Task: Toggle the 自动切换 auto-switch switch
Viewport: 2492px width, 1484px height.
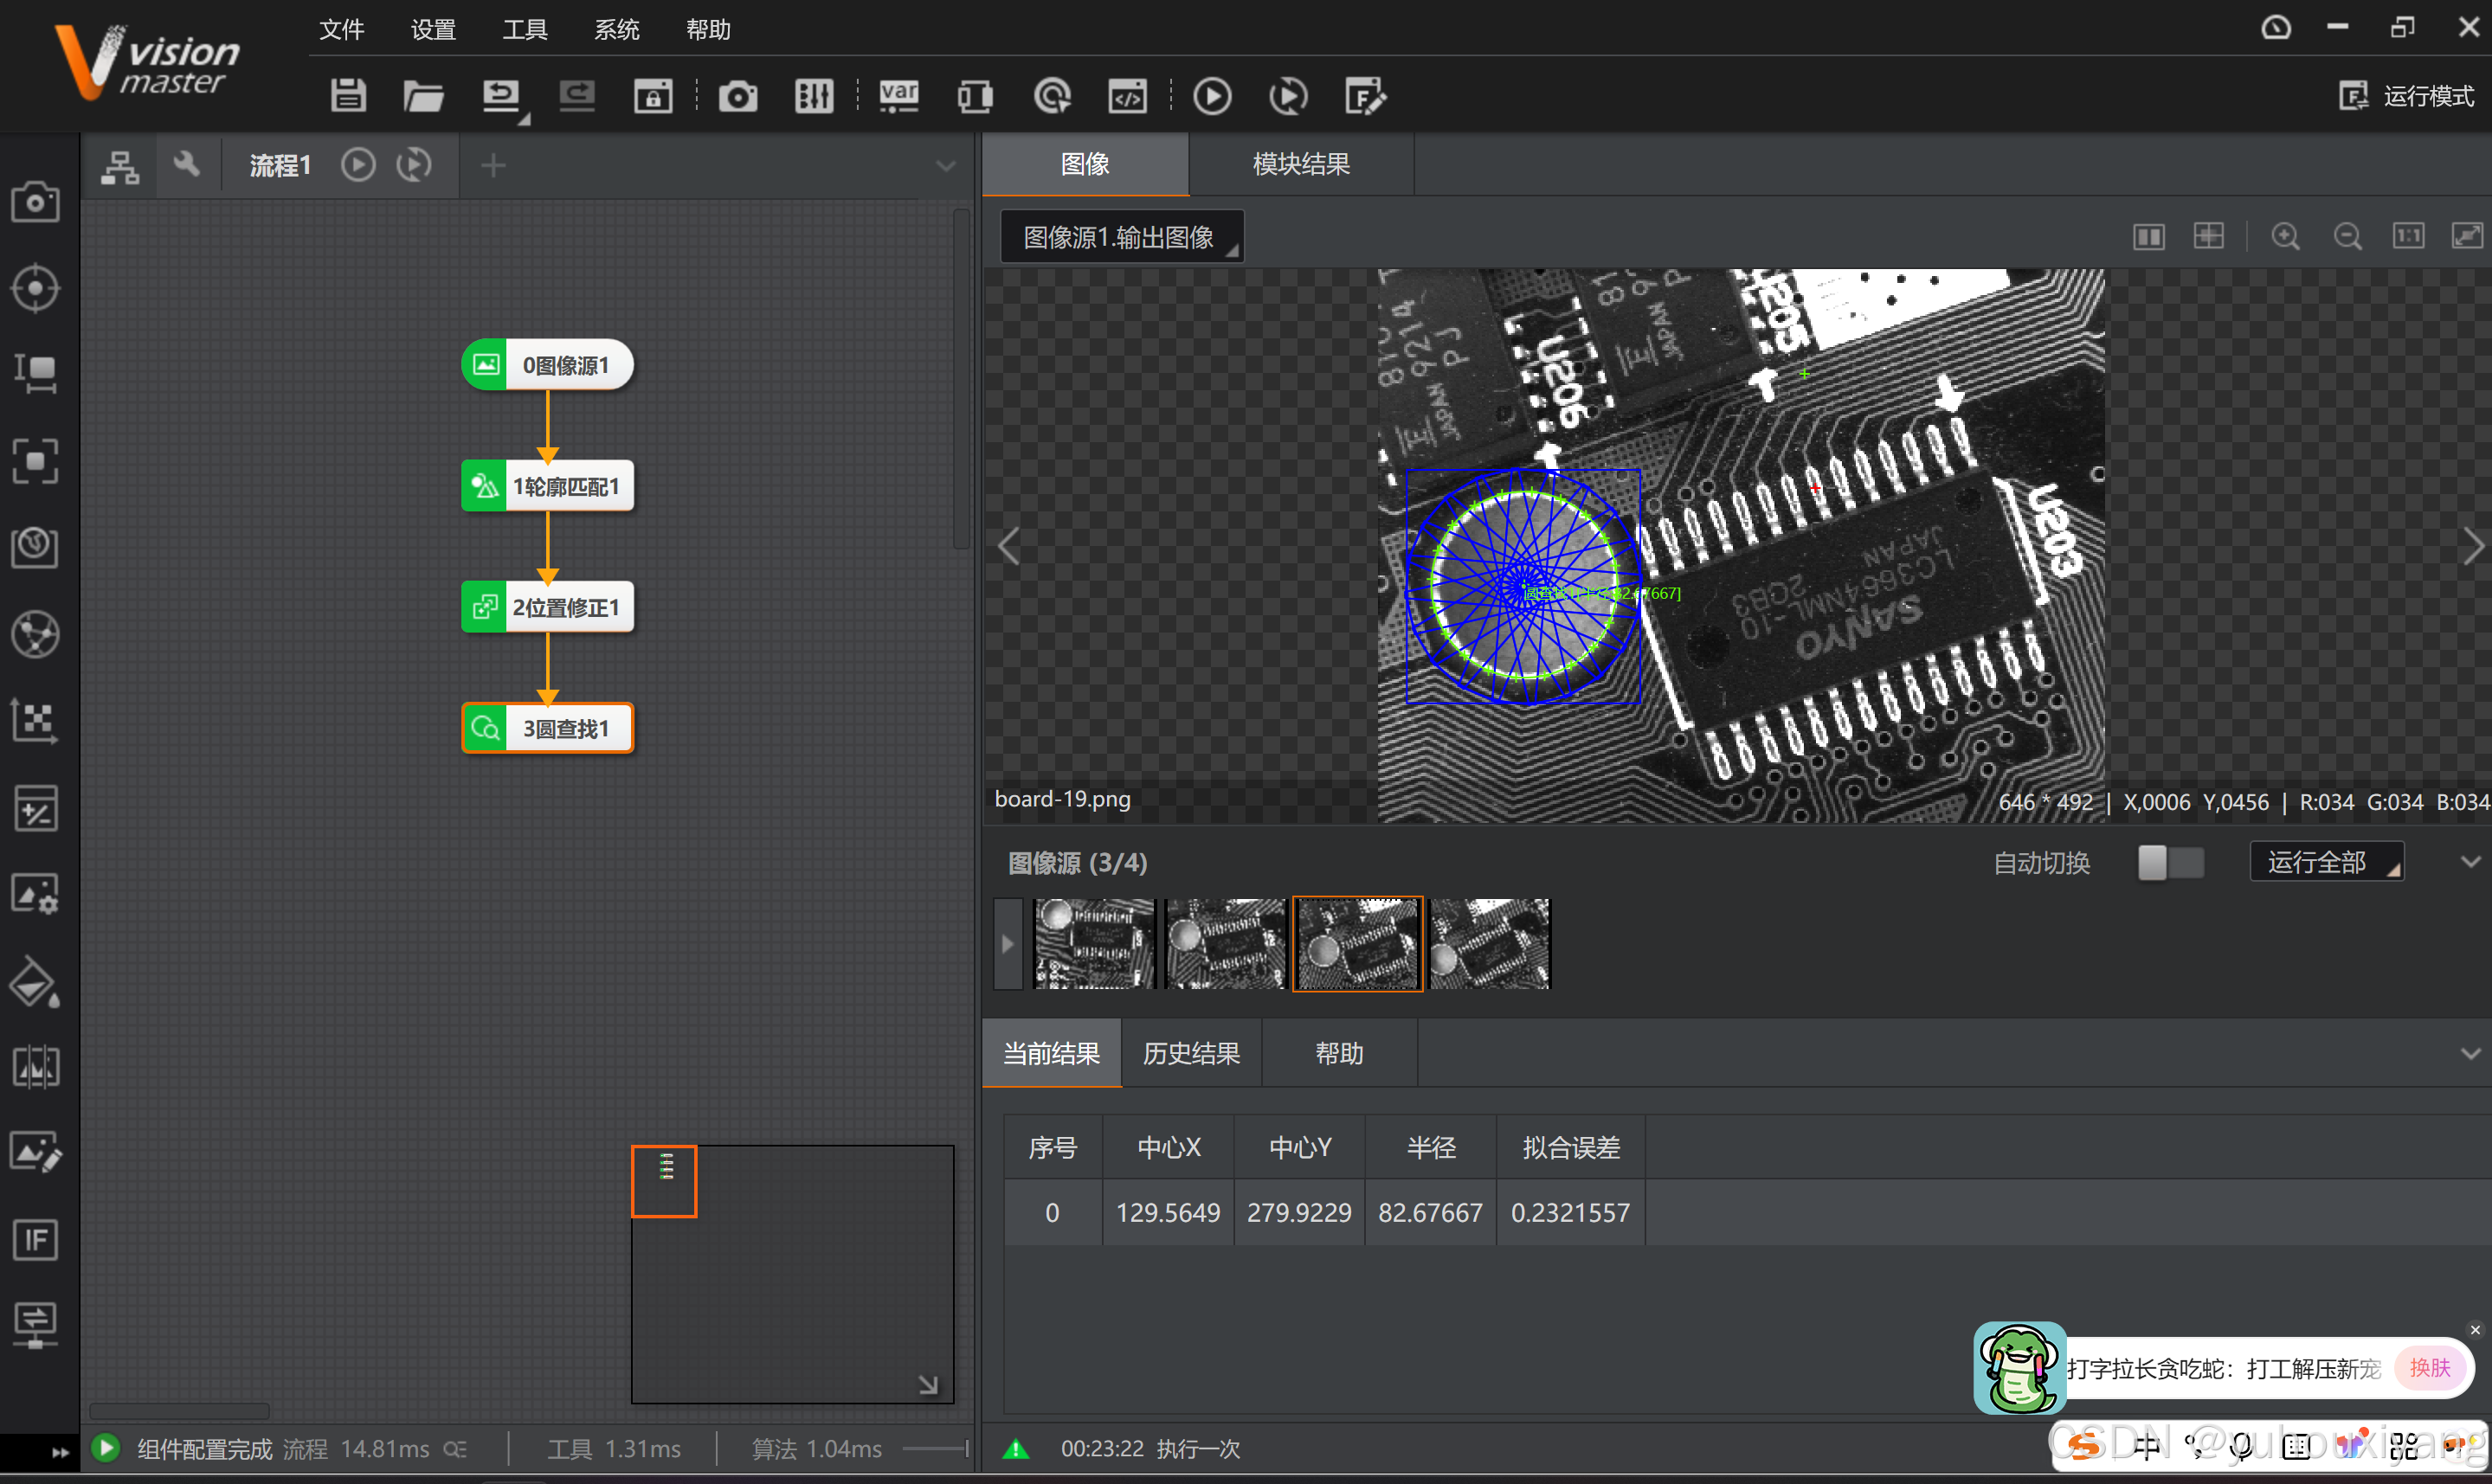Action: click(2170, 862)
